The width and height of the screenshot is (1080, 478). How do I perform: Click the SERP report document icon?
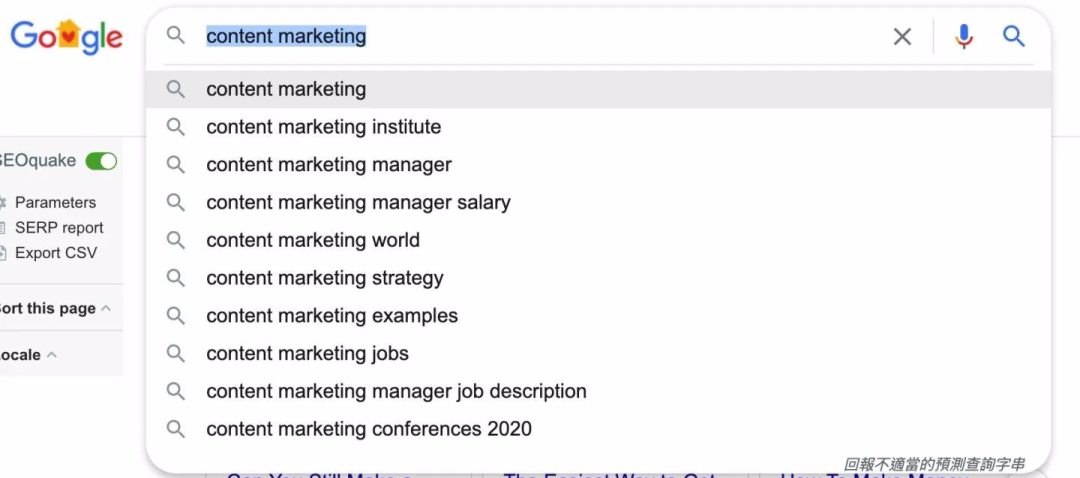click(x=3, y=227)
